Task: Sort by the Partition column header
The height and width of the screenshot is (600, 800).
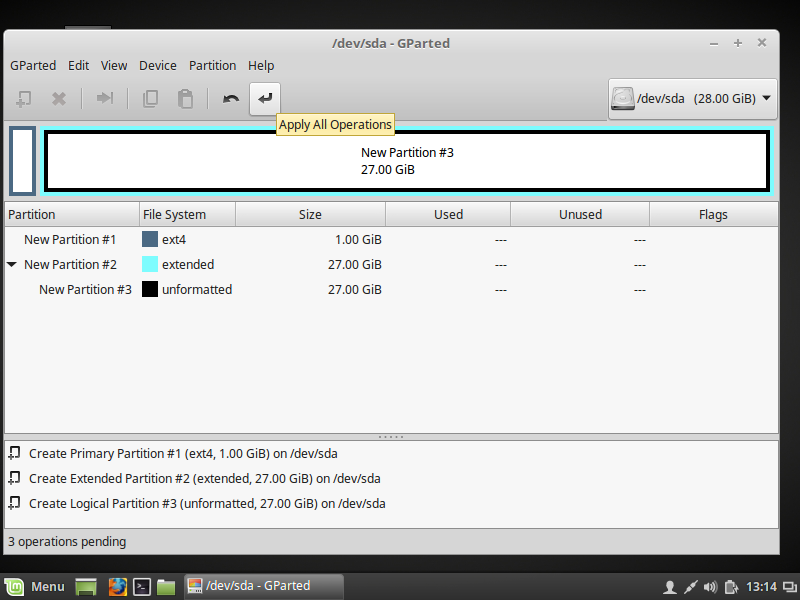Action: tap(72, 214)
